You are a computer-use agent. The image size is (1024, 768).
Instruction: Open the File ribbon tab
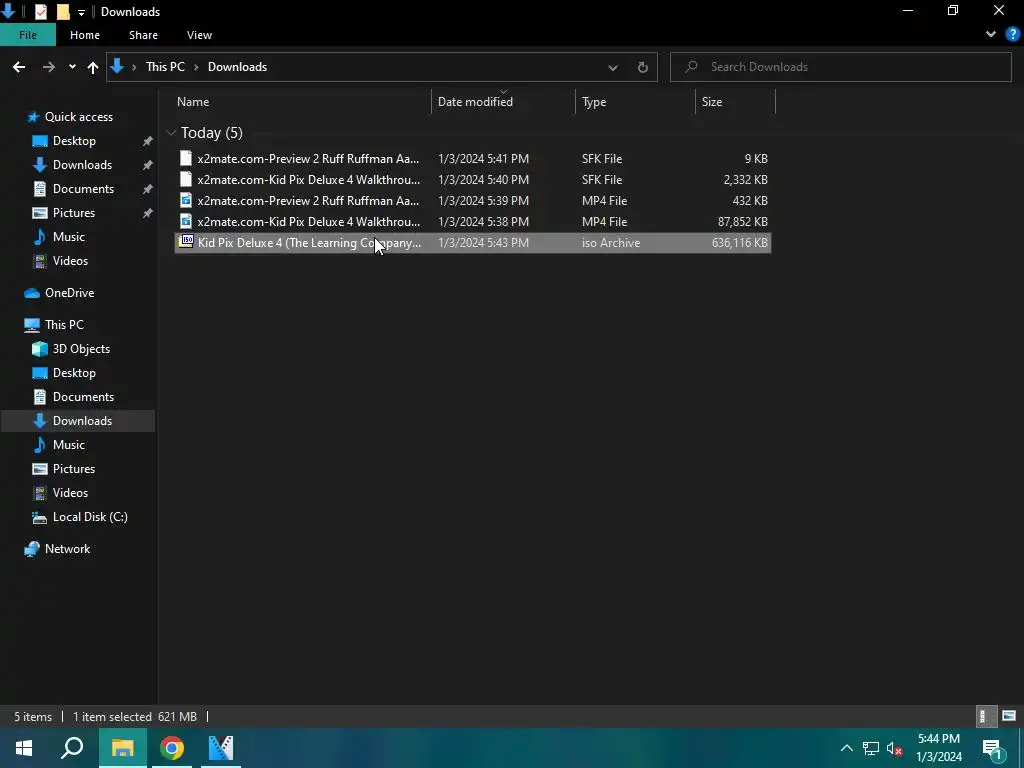27,35
